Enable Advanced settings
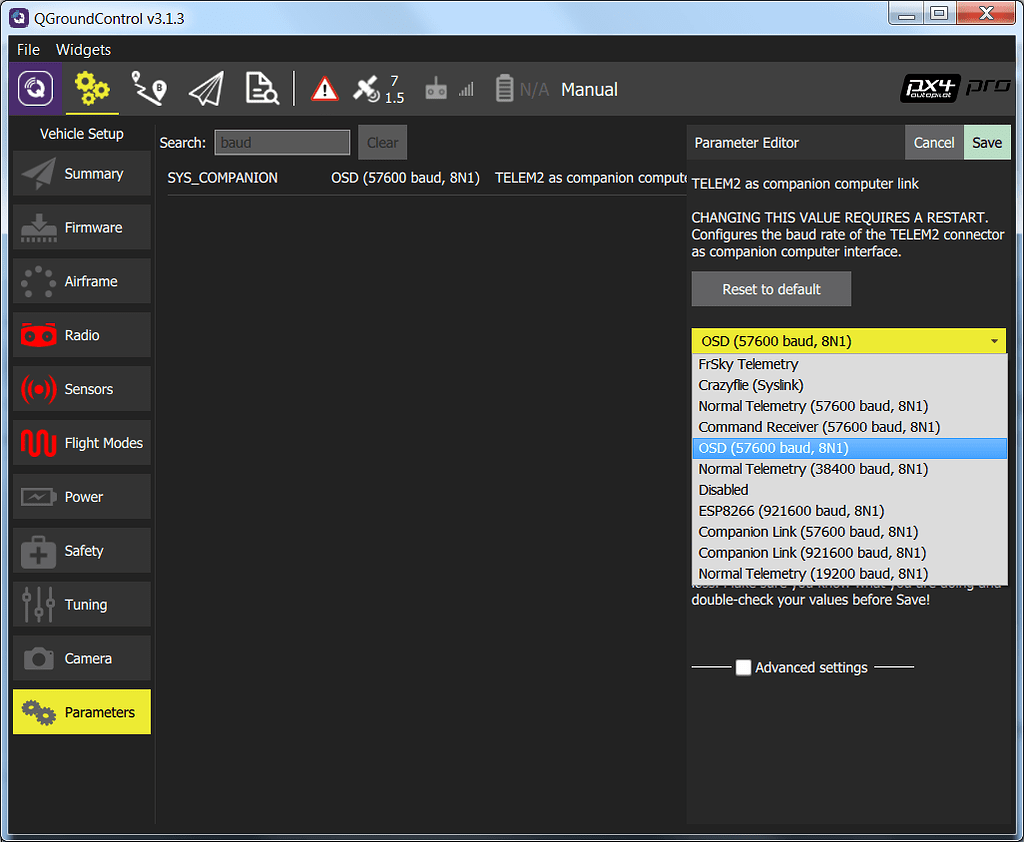 (744, 667)
